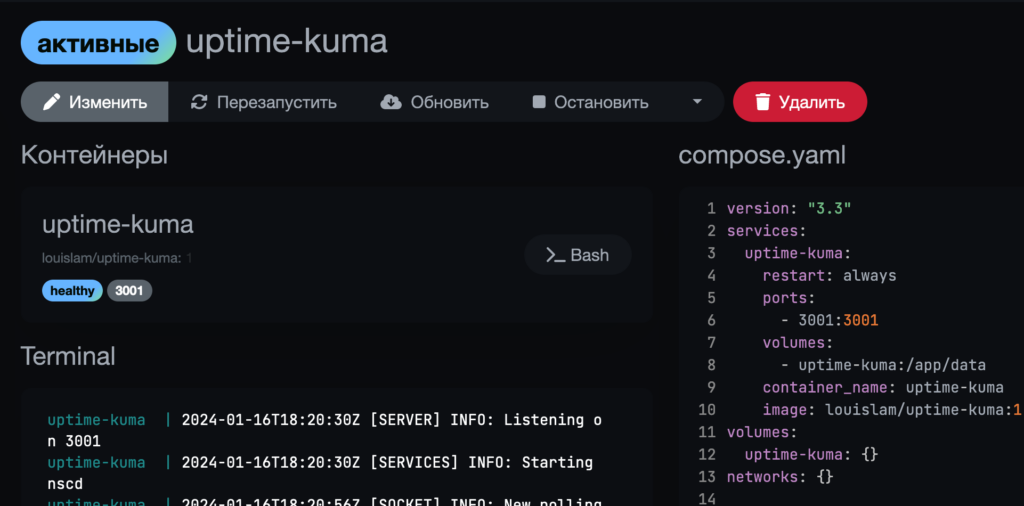The image size is (1024, 506).
Task: Click the cloud download icon on Обновить
Action: click(x=391, y=103)
